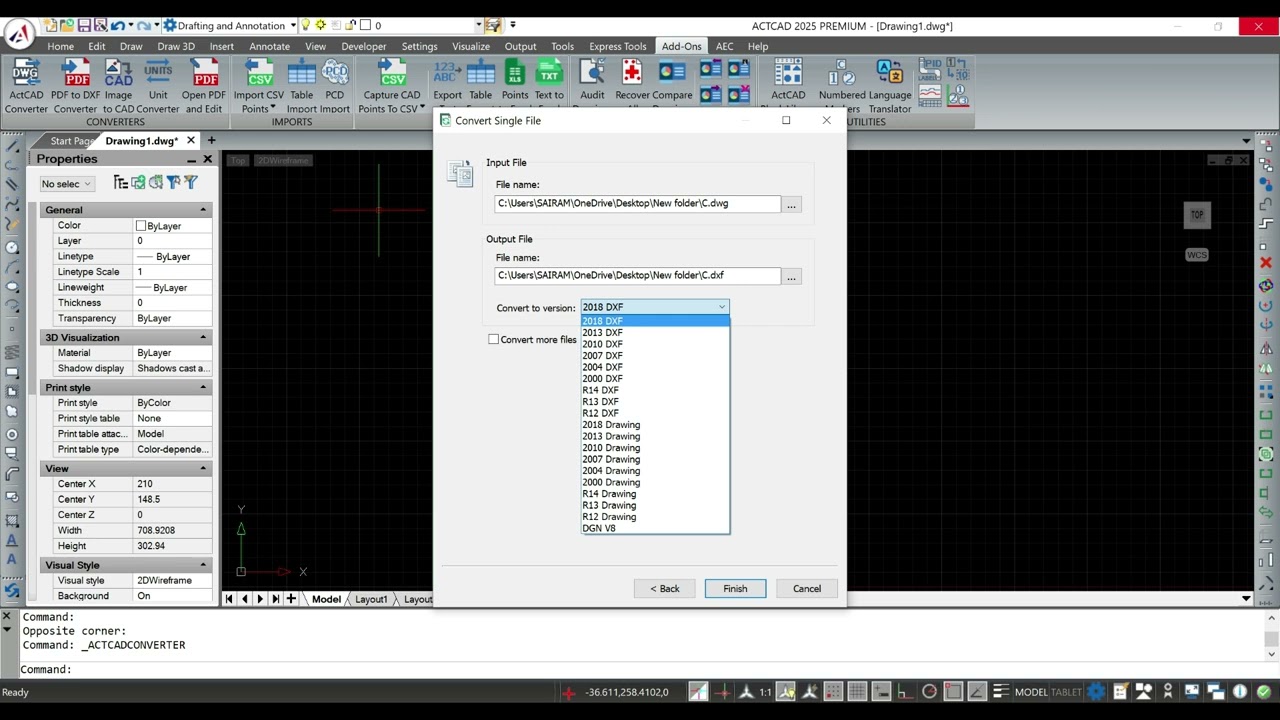
Task: Open the No selection dropdown in Properties
Action: pos(67,184)
